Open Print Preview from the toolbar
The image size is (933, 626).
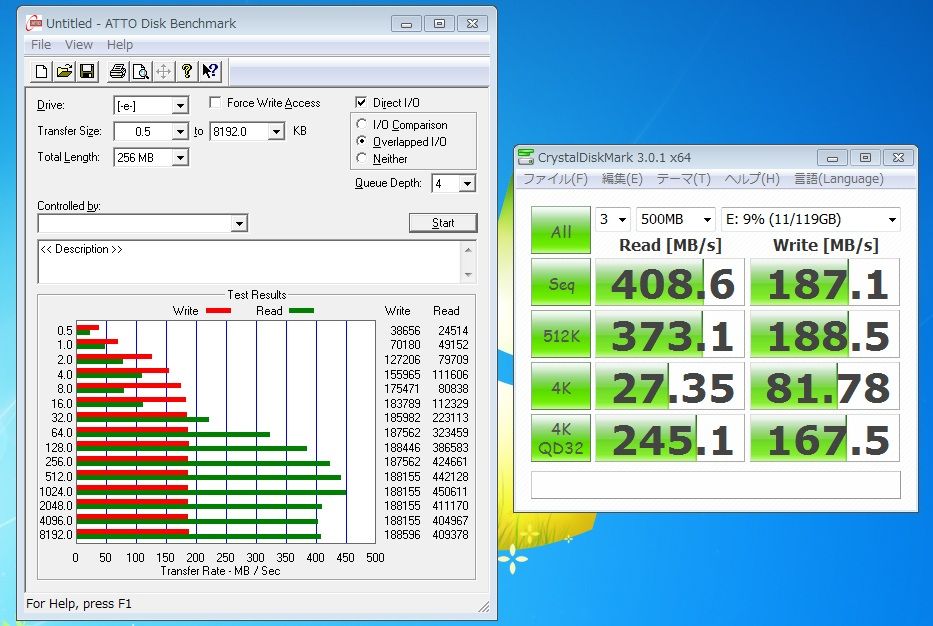pyautogui.click(x=141, y=71)
